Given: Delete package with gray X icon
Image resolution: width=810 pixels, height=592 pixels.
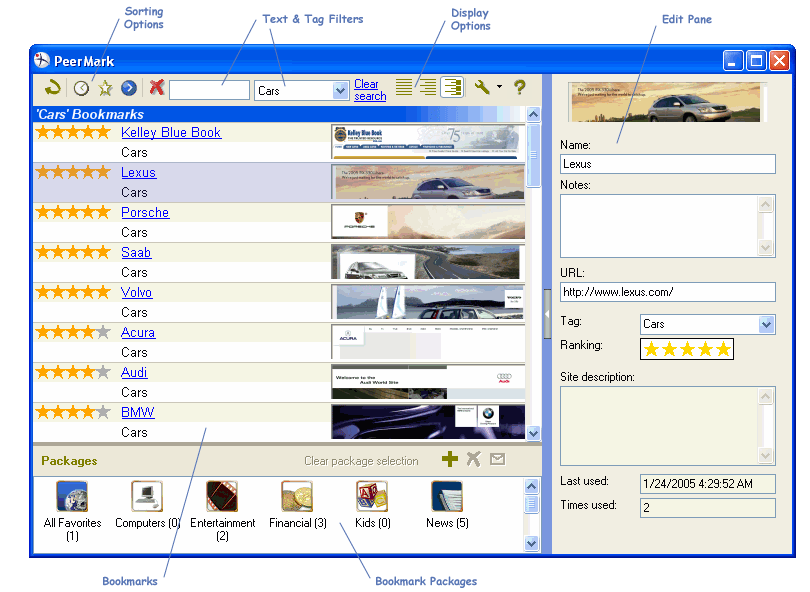Looking at the screenshot, I should (473, 459).
